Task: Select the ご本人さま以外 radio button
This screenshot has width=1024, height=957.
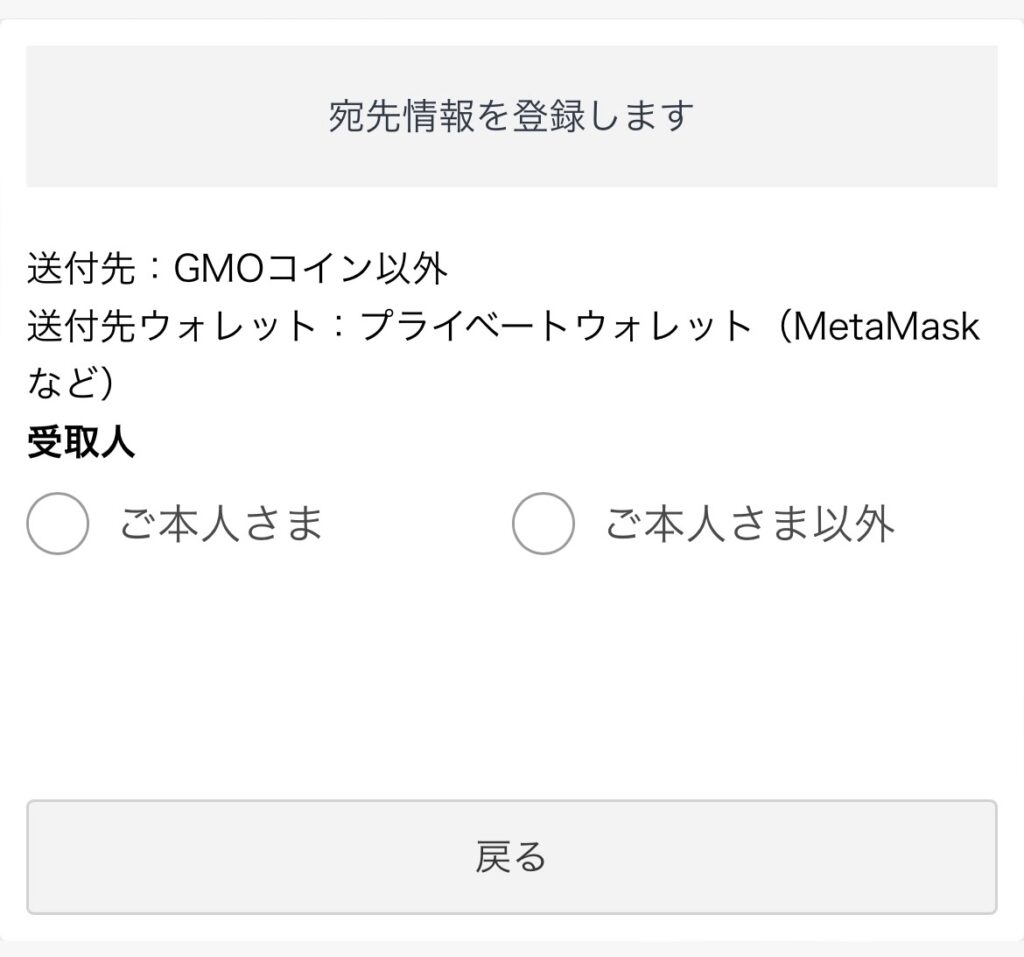Action: coord(543,524)
